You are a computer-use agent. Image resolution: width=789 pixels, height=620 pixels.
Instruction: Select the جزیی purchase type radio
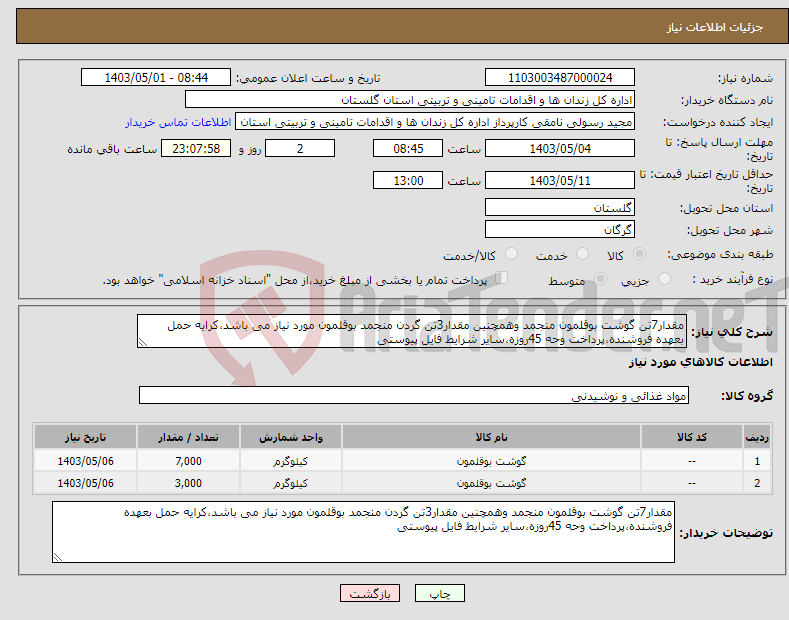(664, 278)
